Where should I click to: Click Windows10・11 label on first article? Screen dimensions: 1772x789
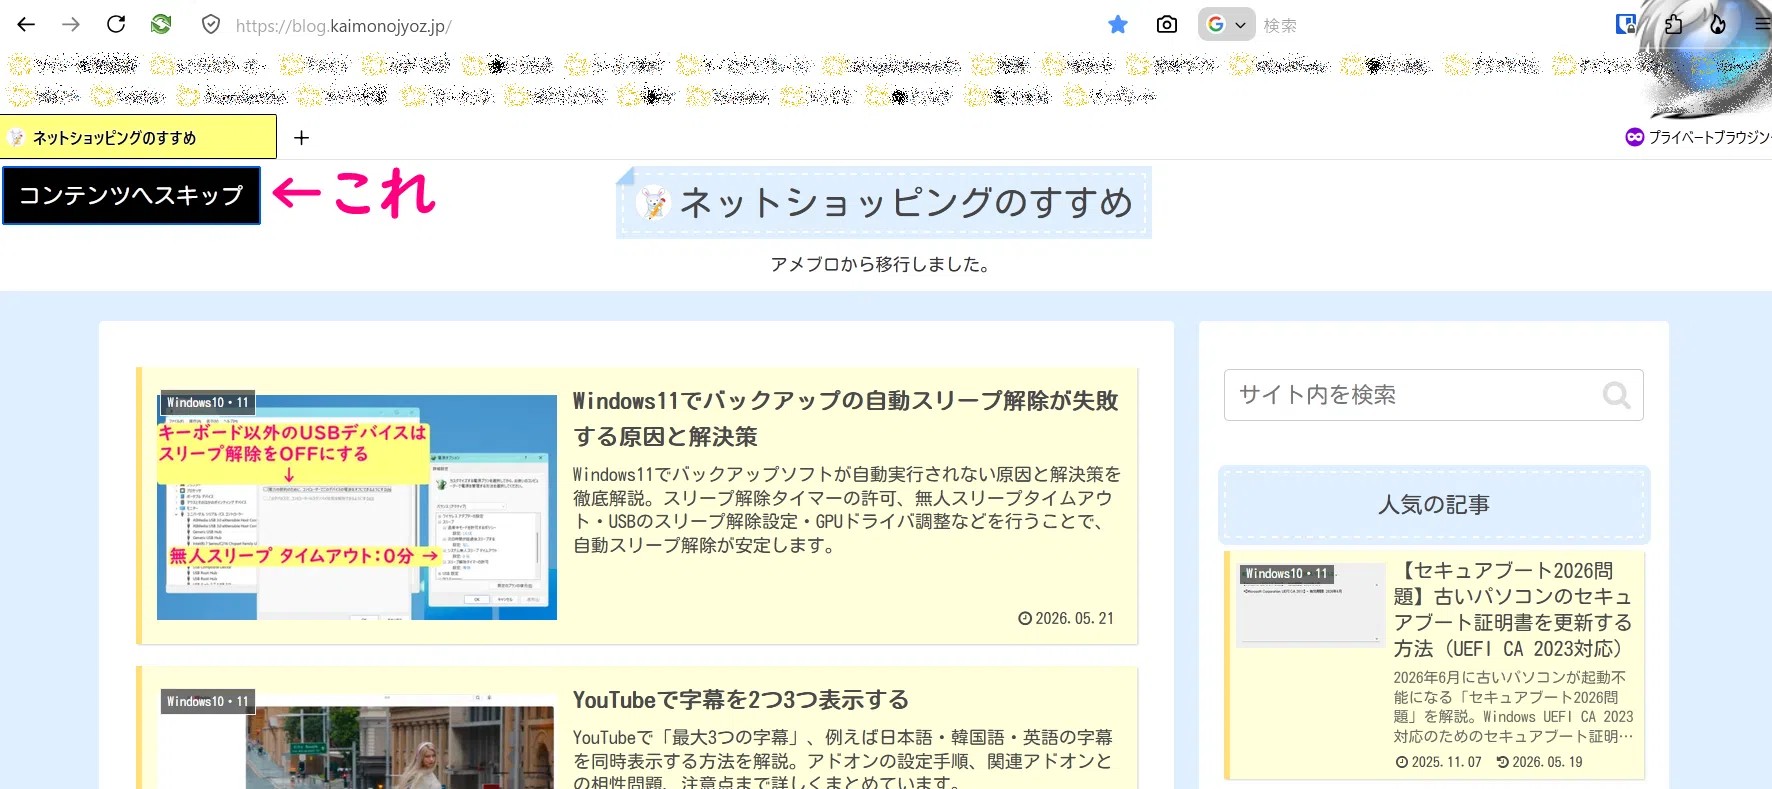[207, 403]
